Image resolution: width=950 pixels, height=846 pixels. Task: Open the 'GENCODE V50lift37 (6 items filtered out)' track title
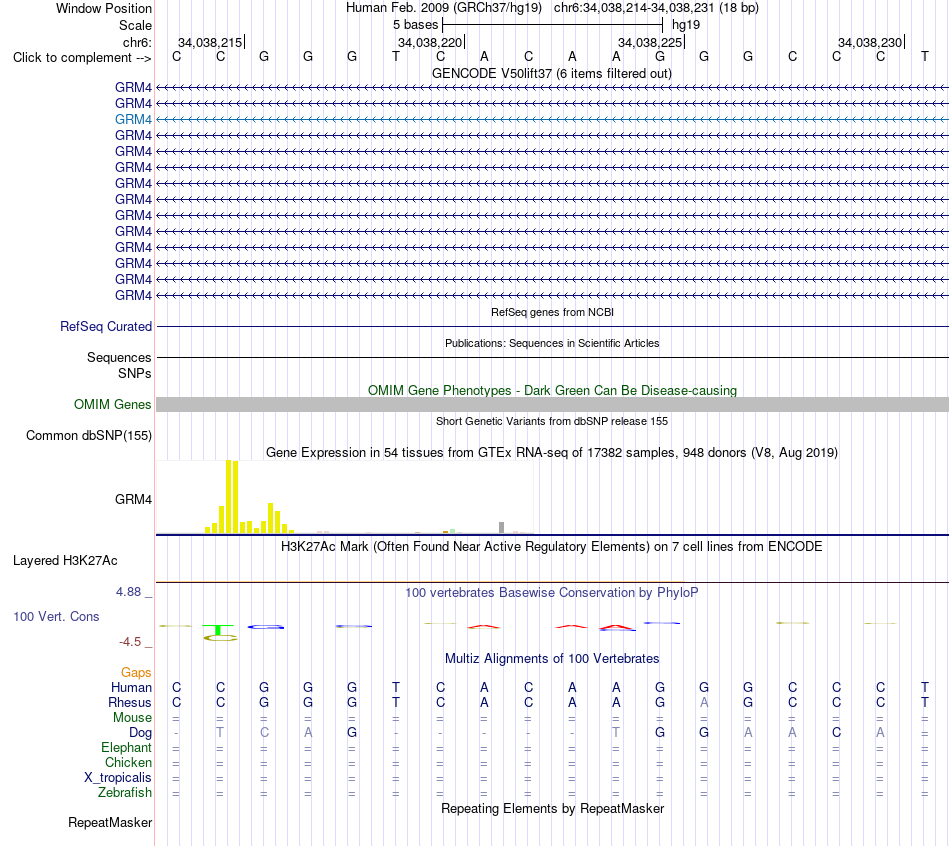click(x=551, y=73)
